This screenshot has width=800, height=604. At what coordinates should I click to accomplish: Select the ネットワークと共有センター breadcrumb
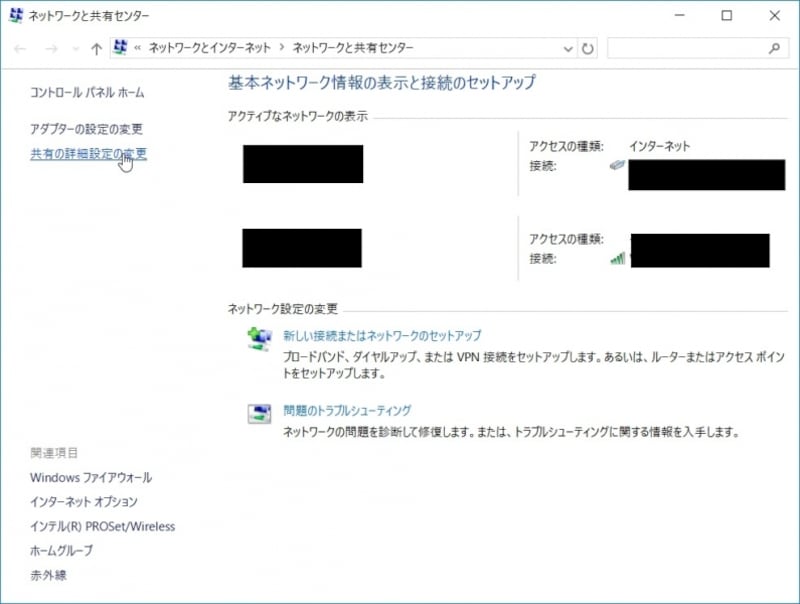(x=352, y=47)
